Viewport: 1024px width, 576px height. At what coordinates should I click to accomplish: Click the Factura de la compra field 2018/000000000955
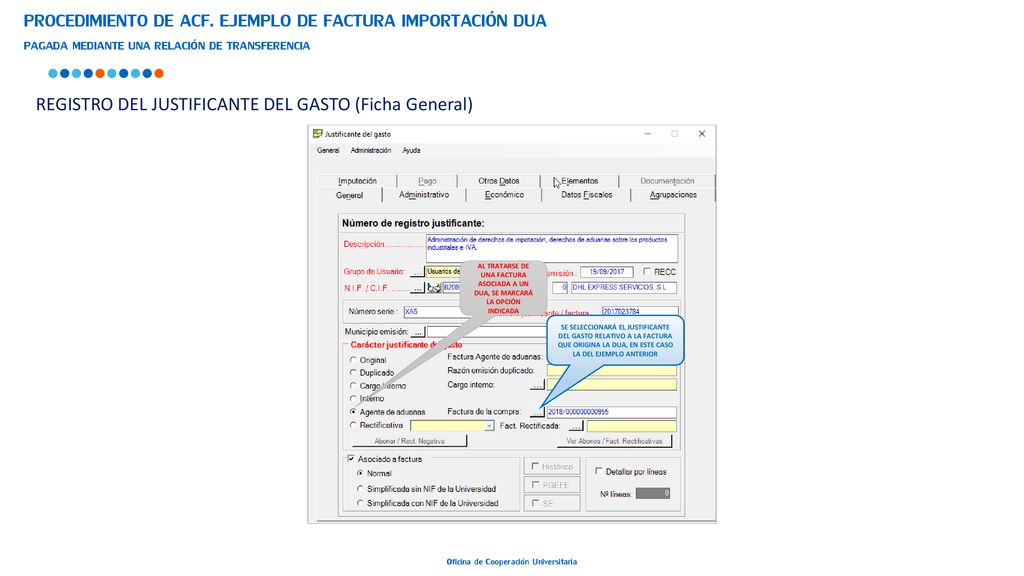pos(611,412)
